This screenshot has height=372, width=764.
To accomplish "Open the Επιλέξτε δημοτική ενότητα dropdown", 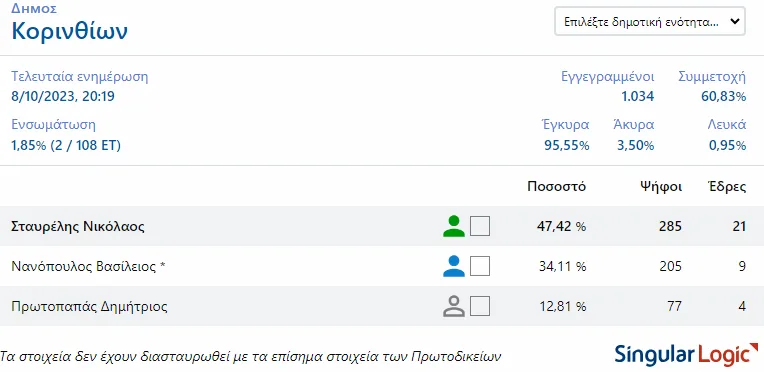I will pos(650,21).
